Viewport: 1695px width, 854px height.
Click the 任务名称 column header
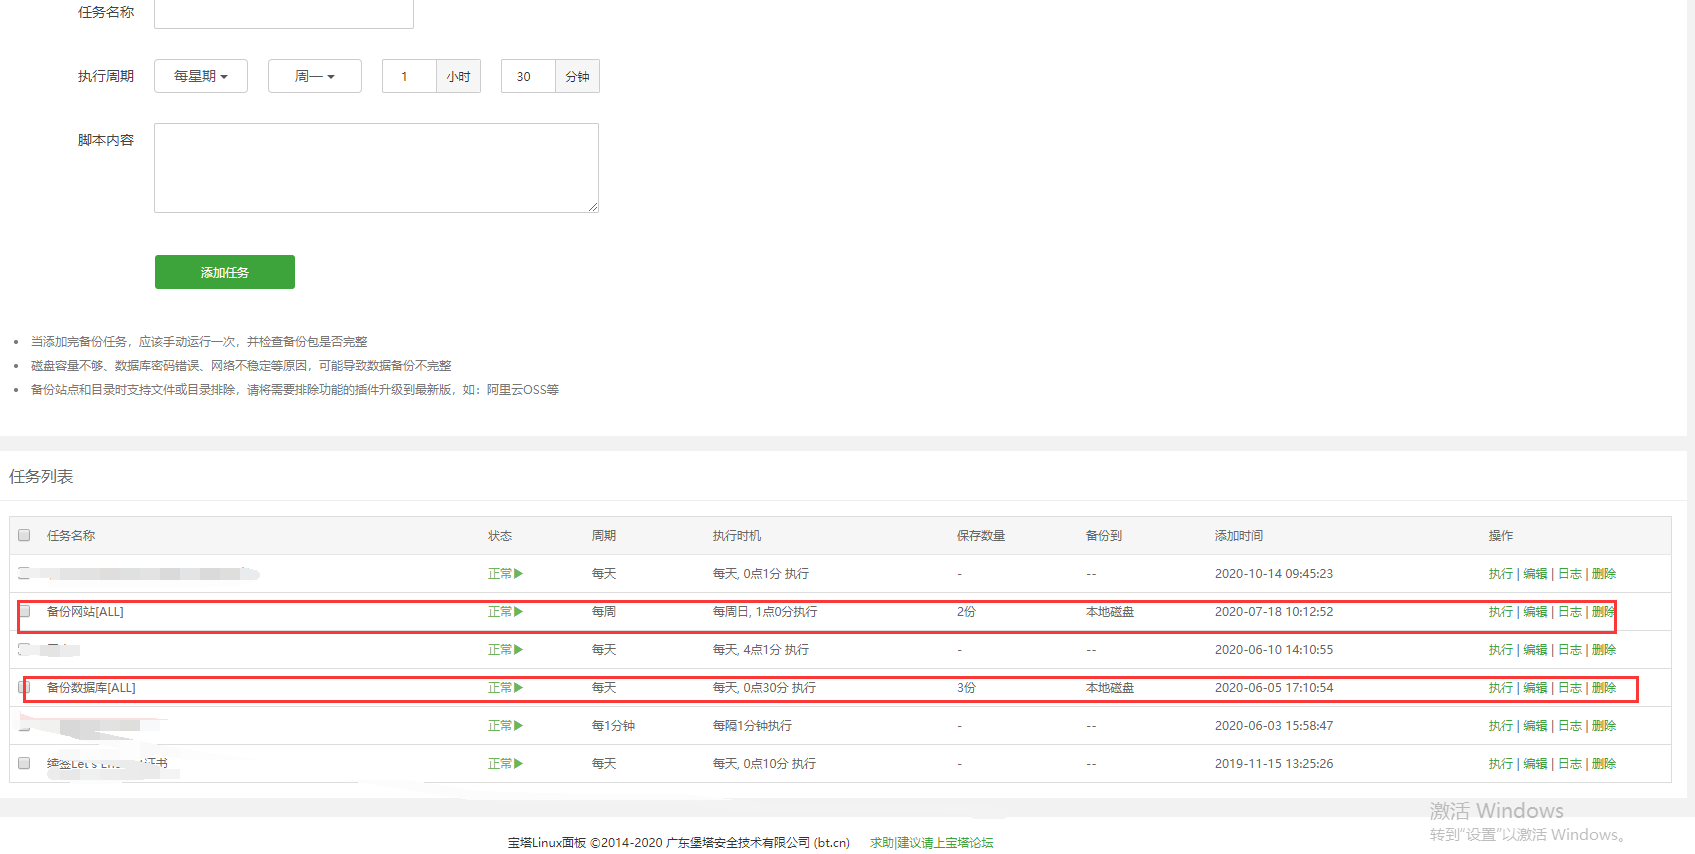(71, 536)
